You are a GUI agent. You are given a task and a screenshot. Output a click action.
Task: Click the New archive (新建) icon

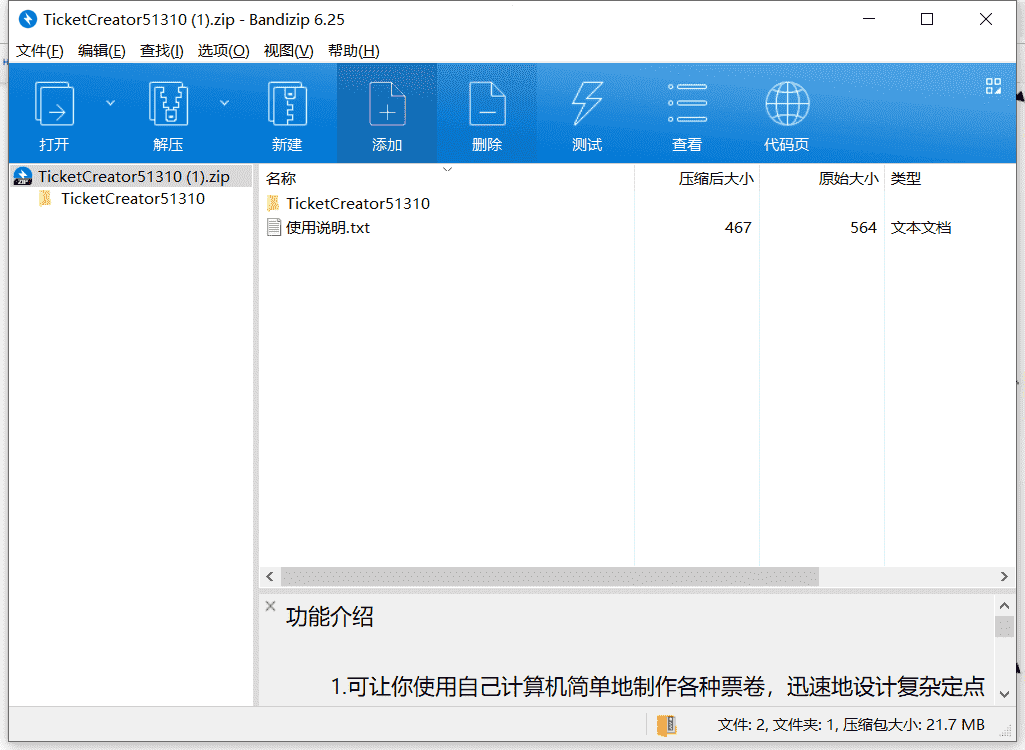click(x=287, y=103)
